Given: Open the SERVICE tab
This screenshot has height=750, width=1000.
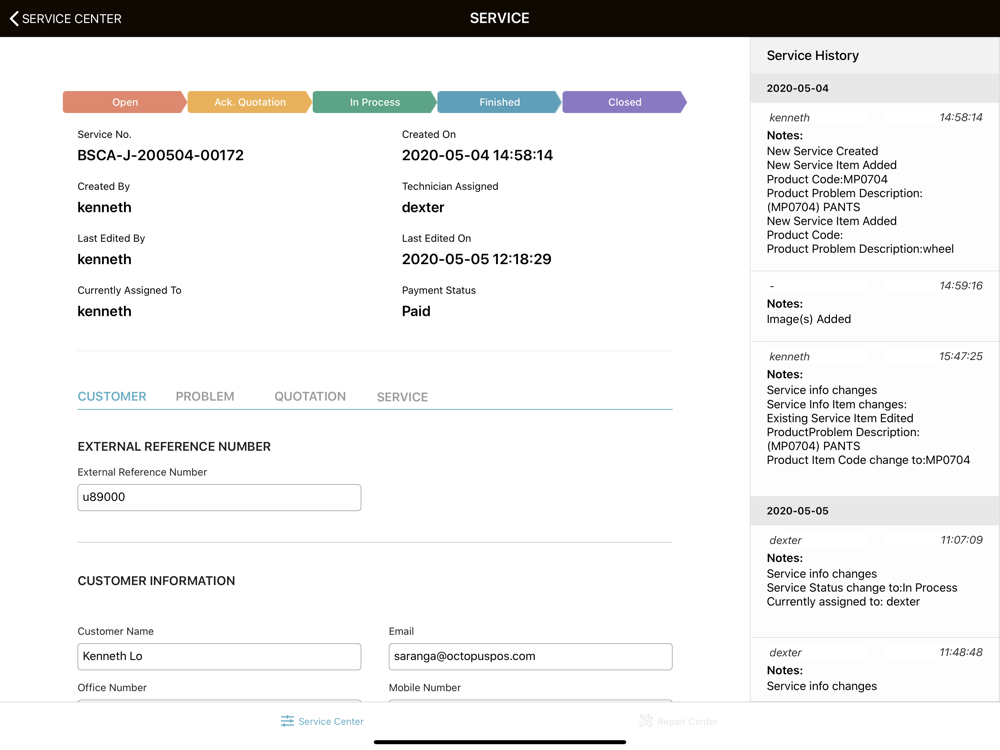Looking at the screenshot, I should click(402, 397).
